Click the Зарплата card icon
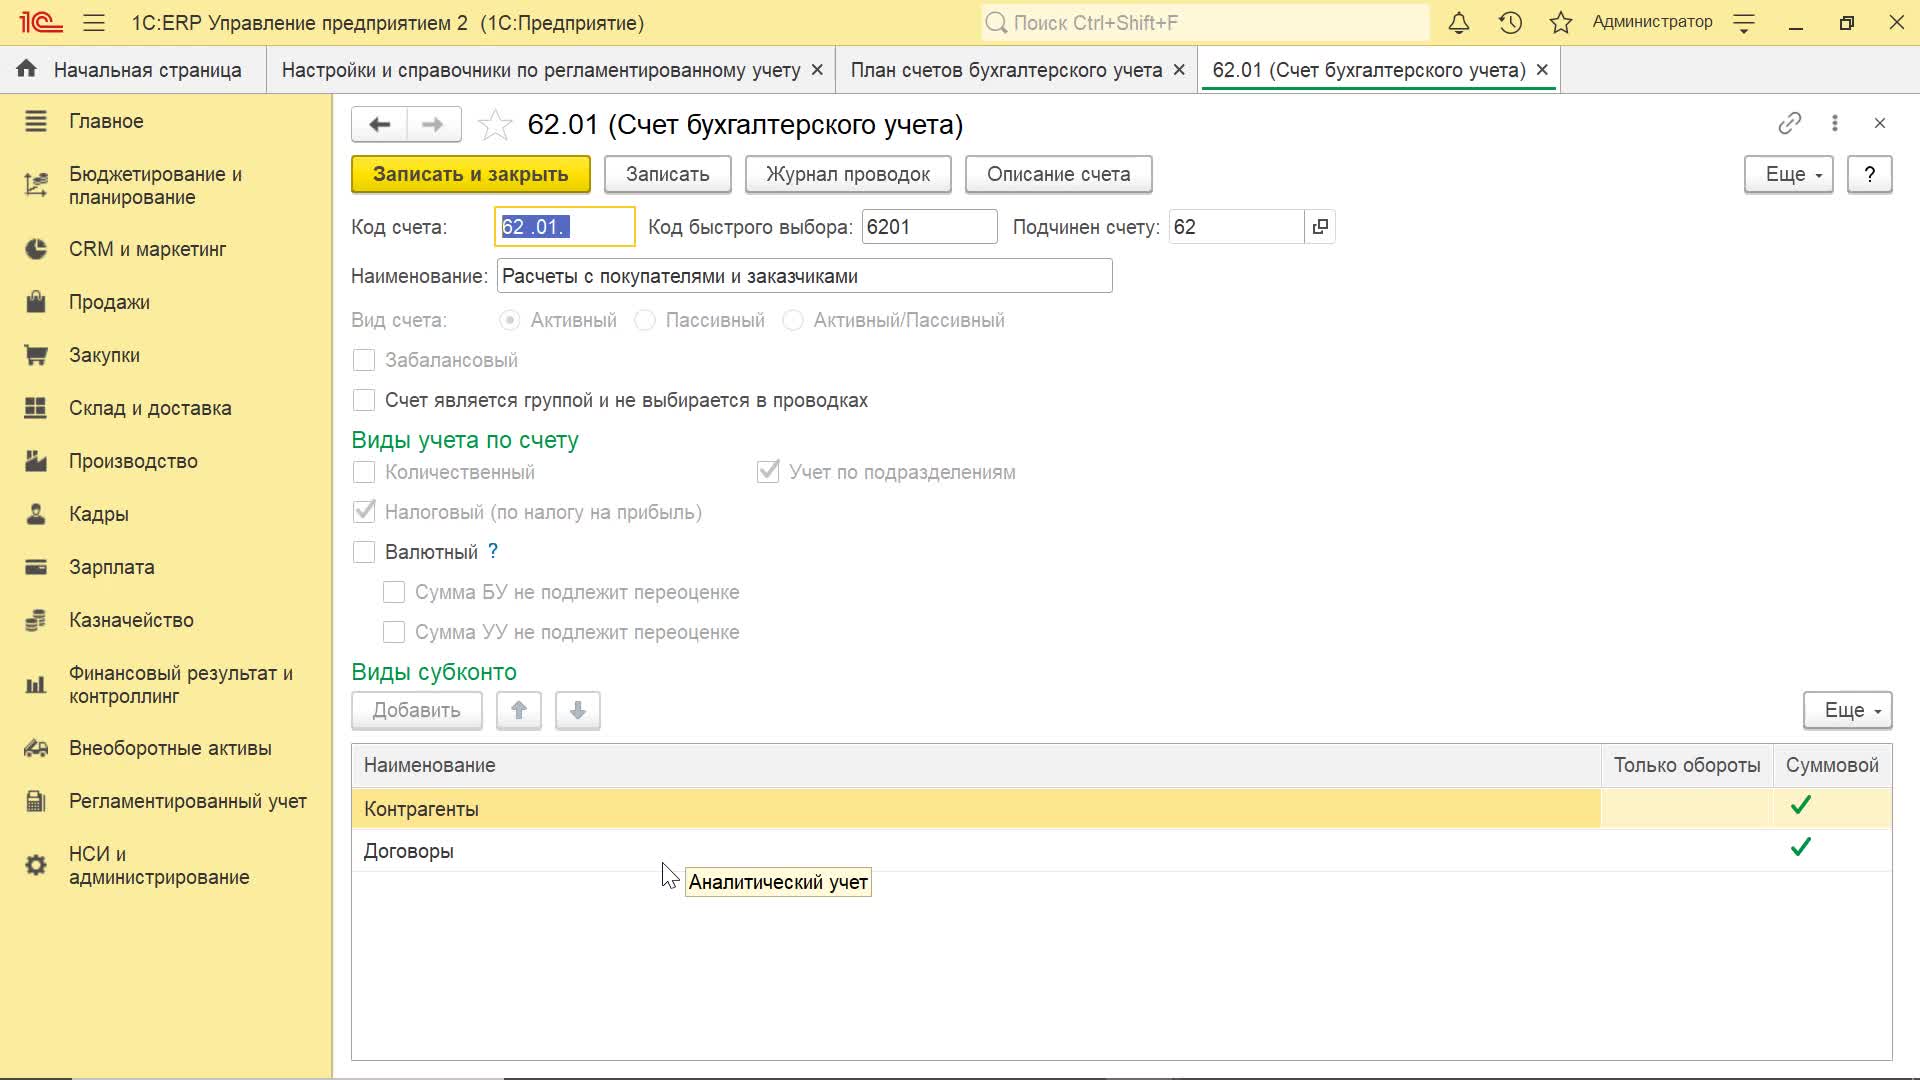 coord(36,567)
